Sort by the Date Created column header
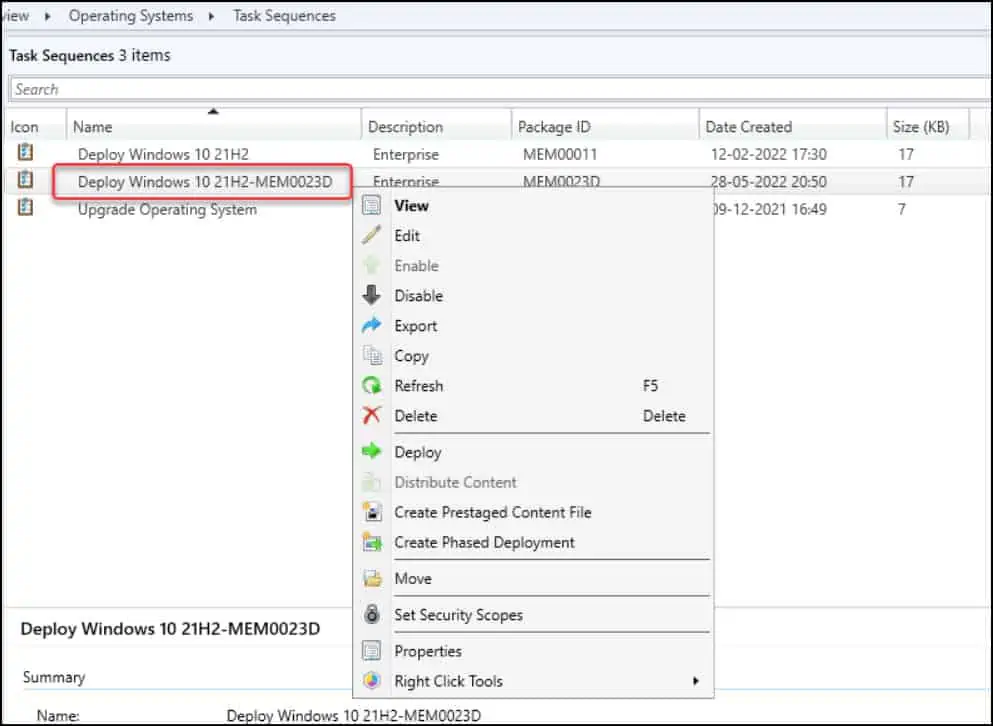The width and height of the screenshot is (993, 726). point(793,127)
